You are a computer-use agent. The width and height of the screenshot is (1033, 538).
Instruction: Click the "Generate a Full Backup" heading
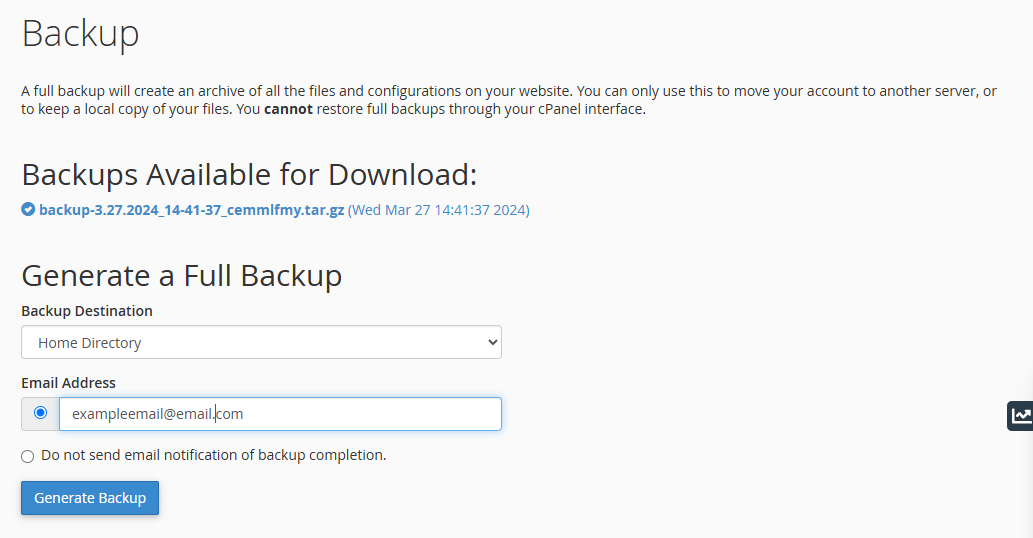181,275
